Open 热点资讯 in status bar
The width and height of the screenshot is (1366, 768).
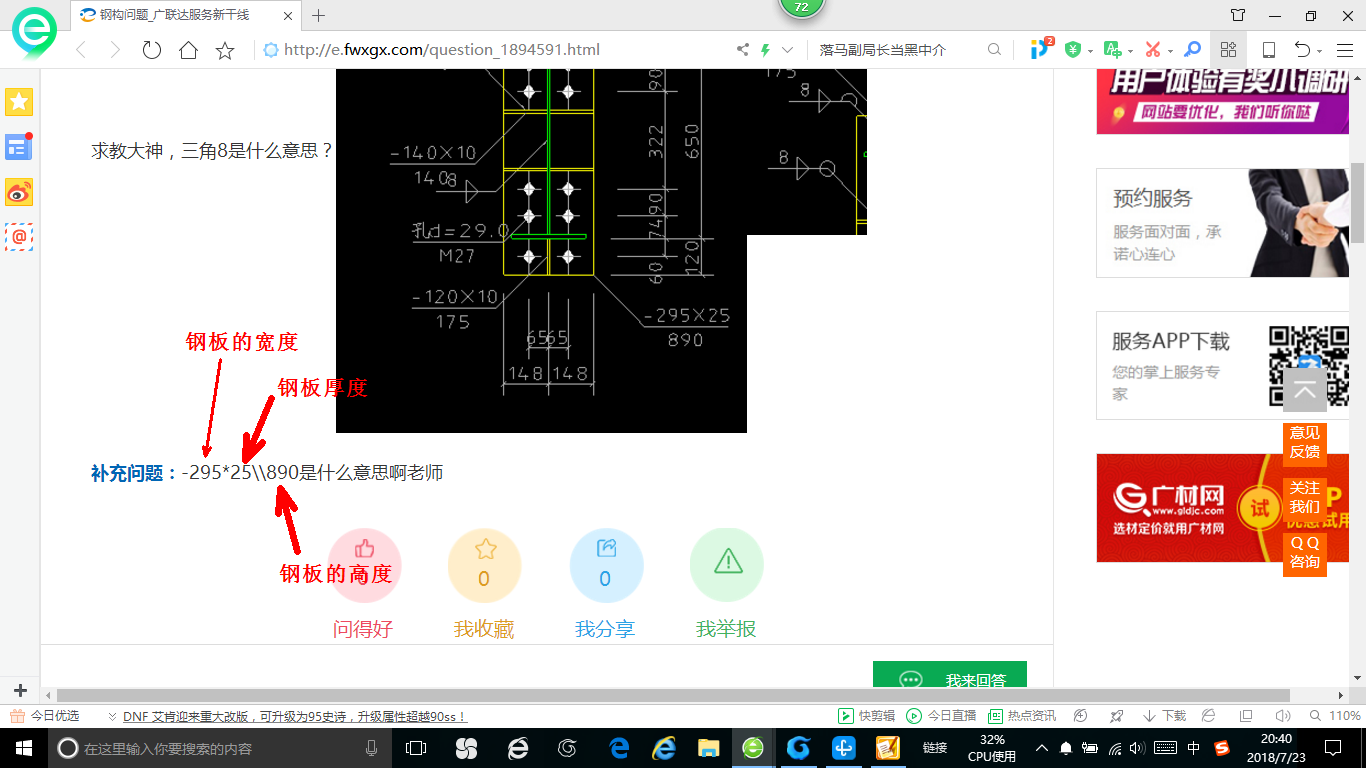1022,716
